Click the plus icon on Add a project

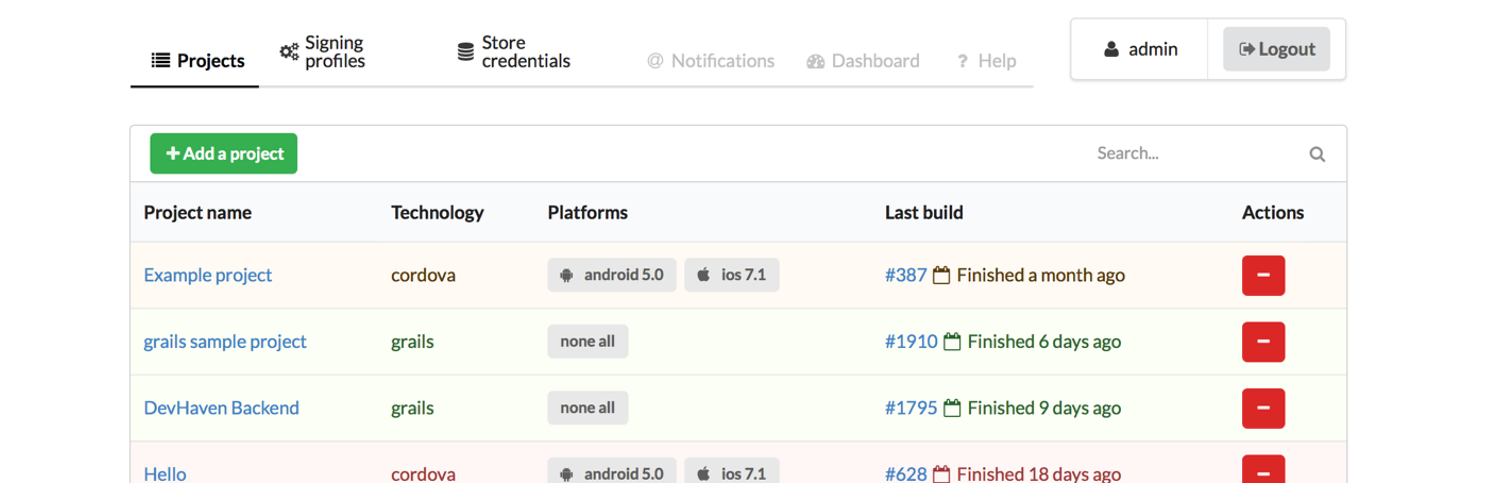pos(173,154)
